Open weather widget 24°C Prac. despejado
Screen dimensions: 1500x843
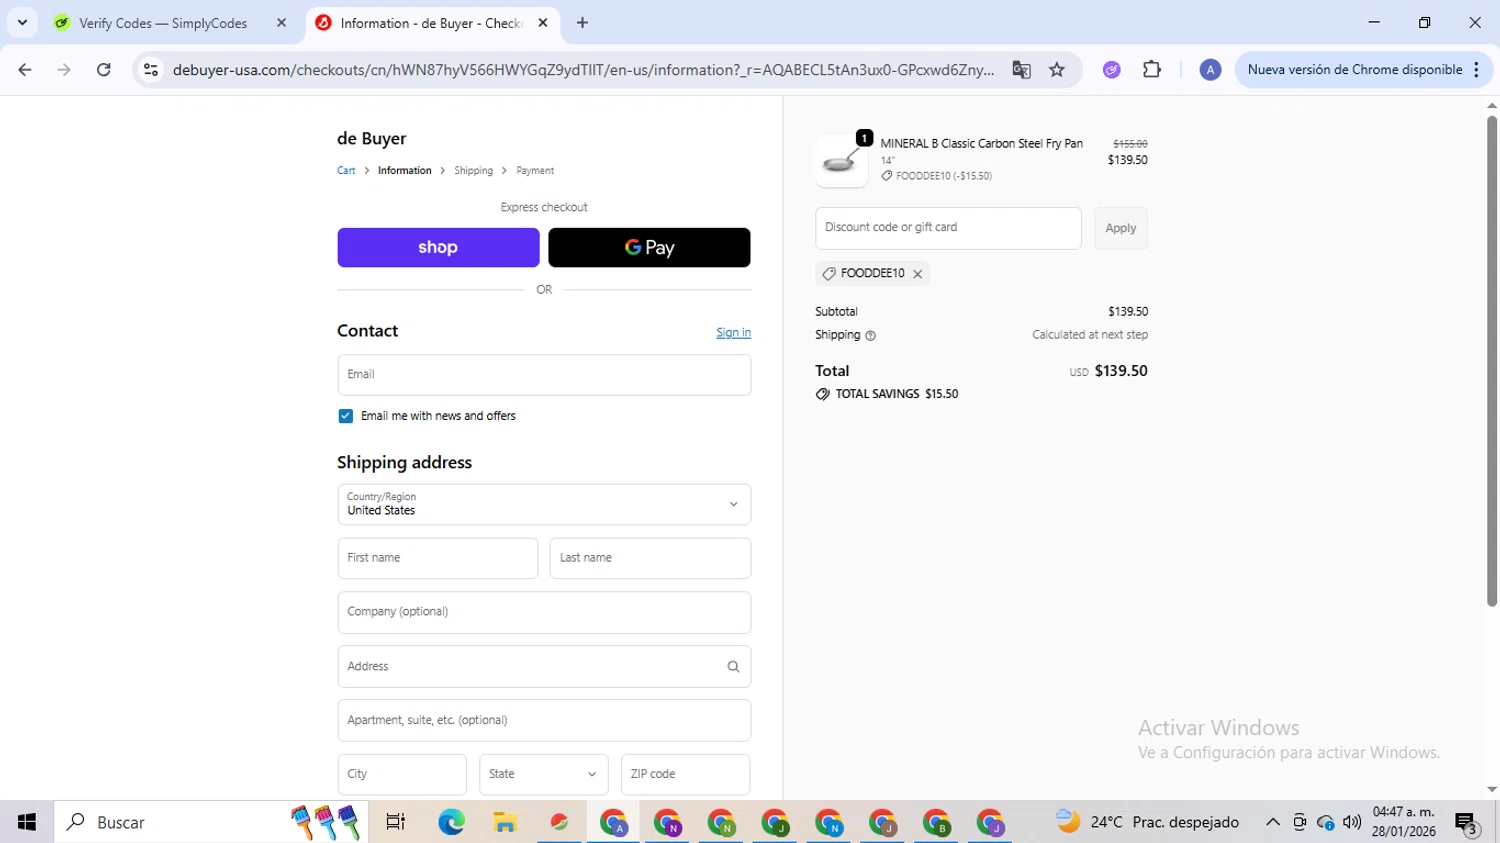[x=1148, y=822]
